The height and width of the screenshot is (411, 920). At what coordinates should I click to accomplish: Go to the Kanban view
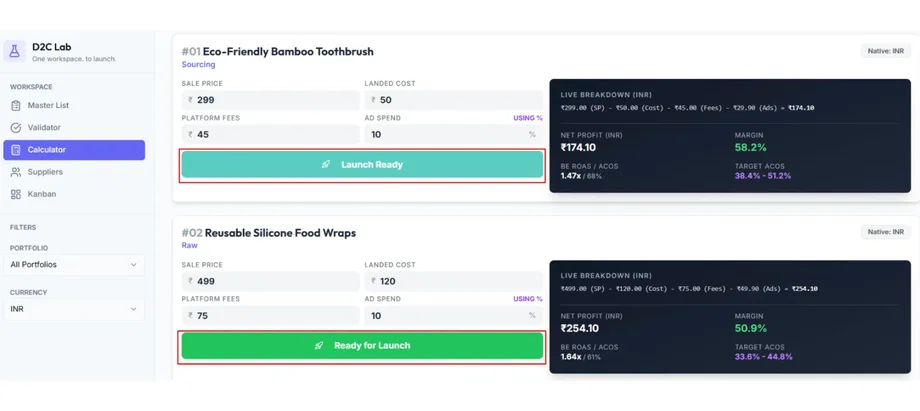(42, 194)
